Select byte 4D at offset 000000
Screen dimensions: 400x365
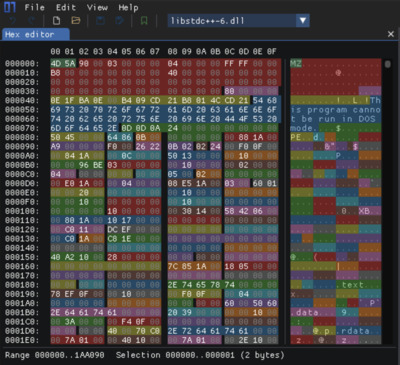point(55,63)
